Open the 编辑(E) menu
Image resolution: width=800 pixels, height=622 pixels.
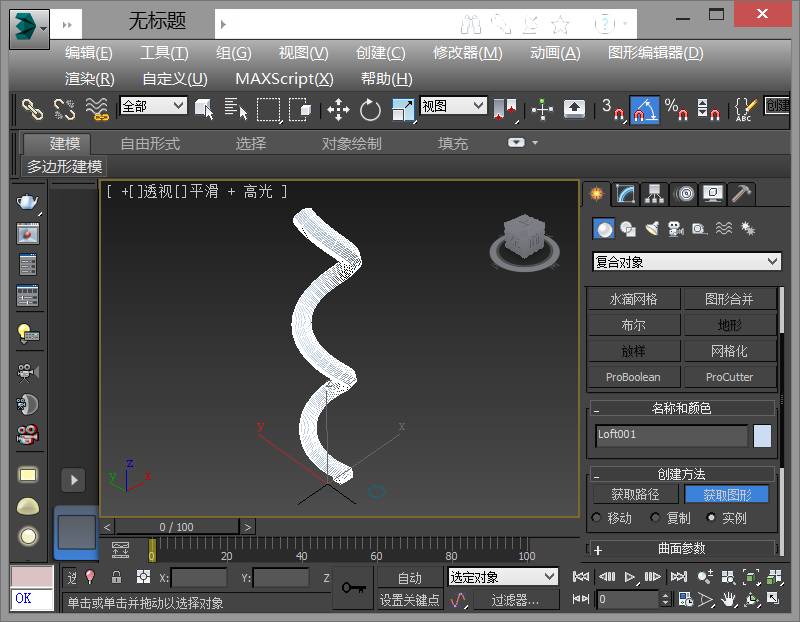pyautogui.click(x=89, y=53)
